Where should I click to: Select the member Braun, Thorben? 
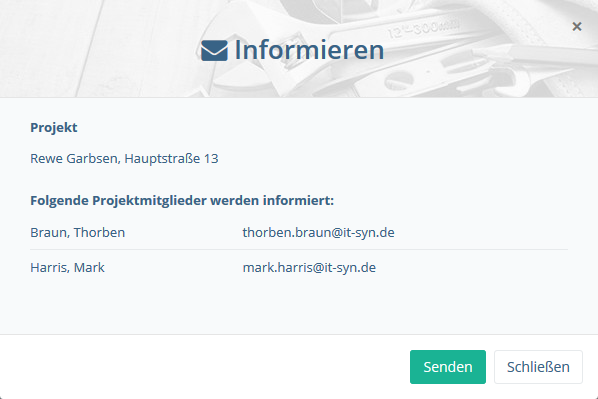click(77, 232)
